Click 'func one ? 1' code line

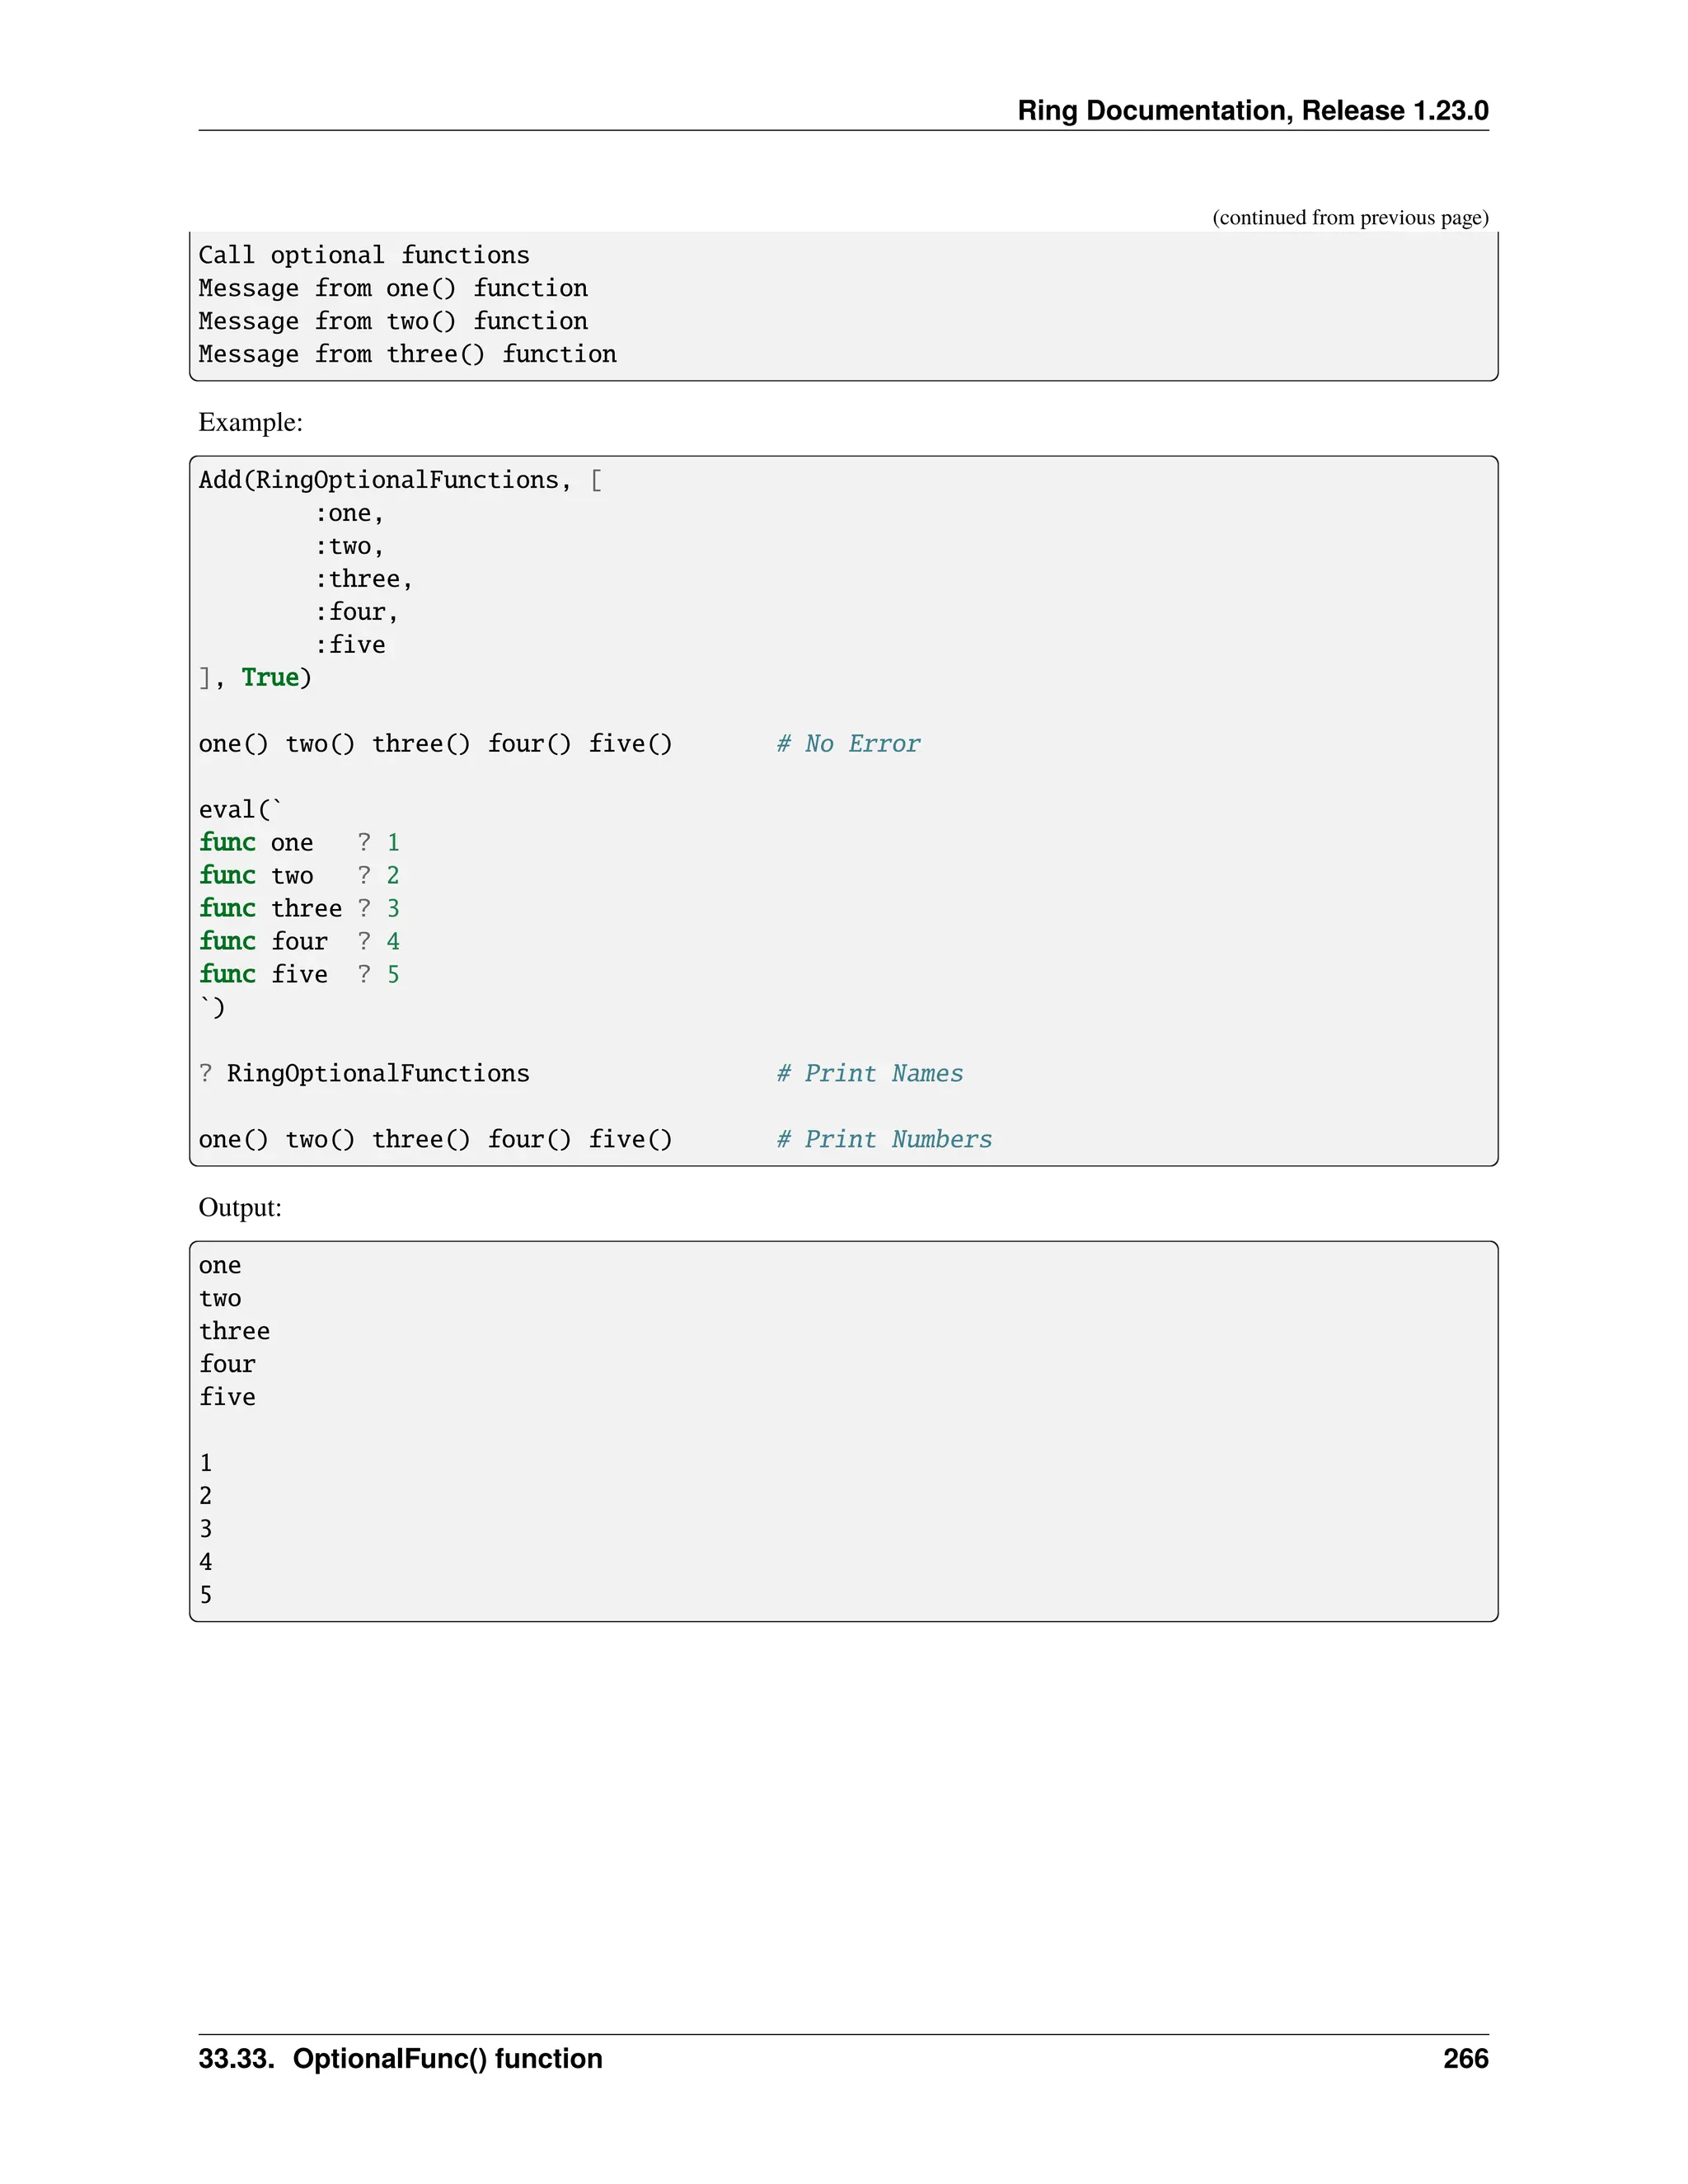coord(299,842)
